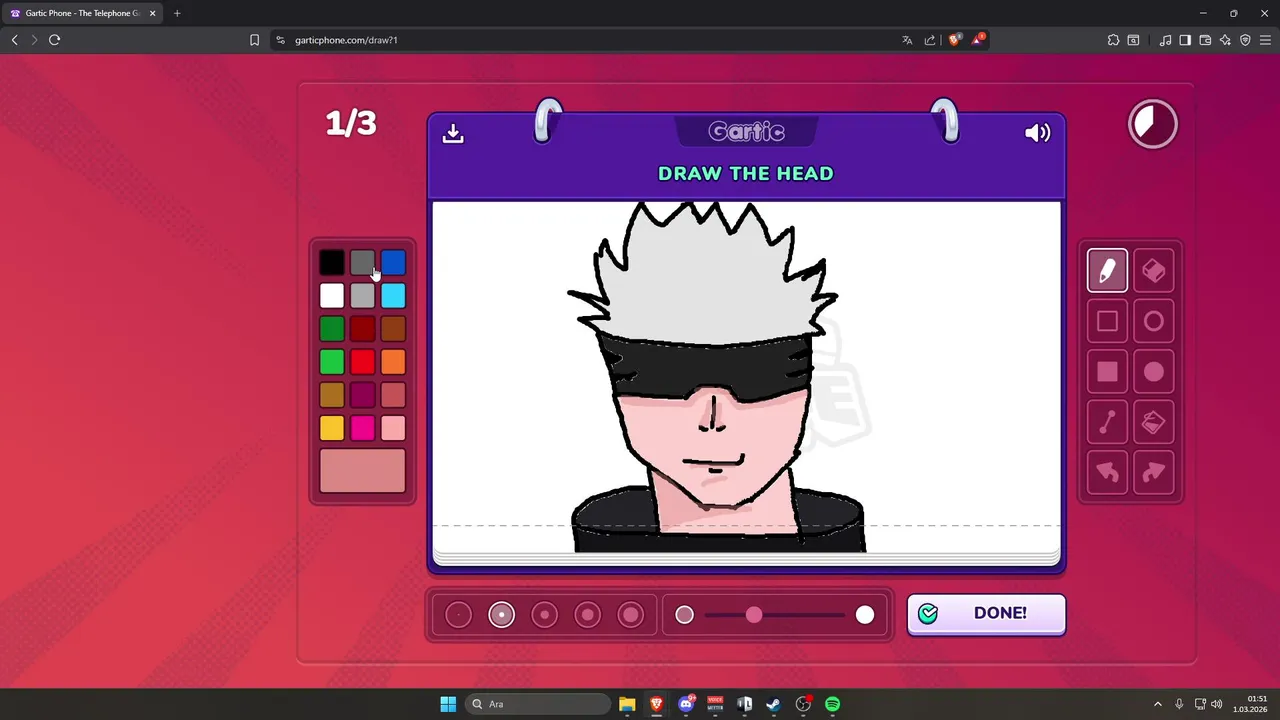Image resolution: width=1280 pixels, height=720 pixels.
Task: Open the browser hamburger menu
Action: tap(1265, 40)
